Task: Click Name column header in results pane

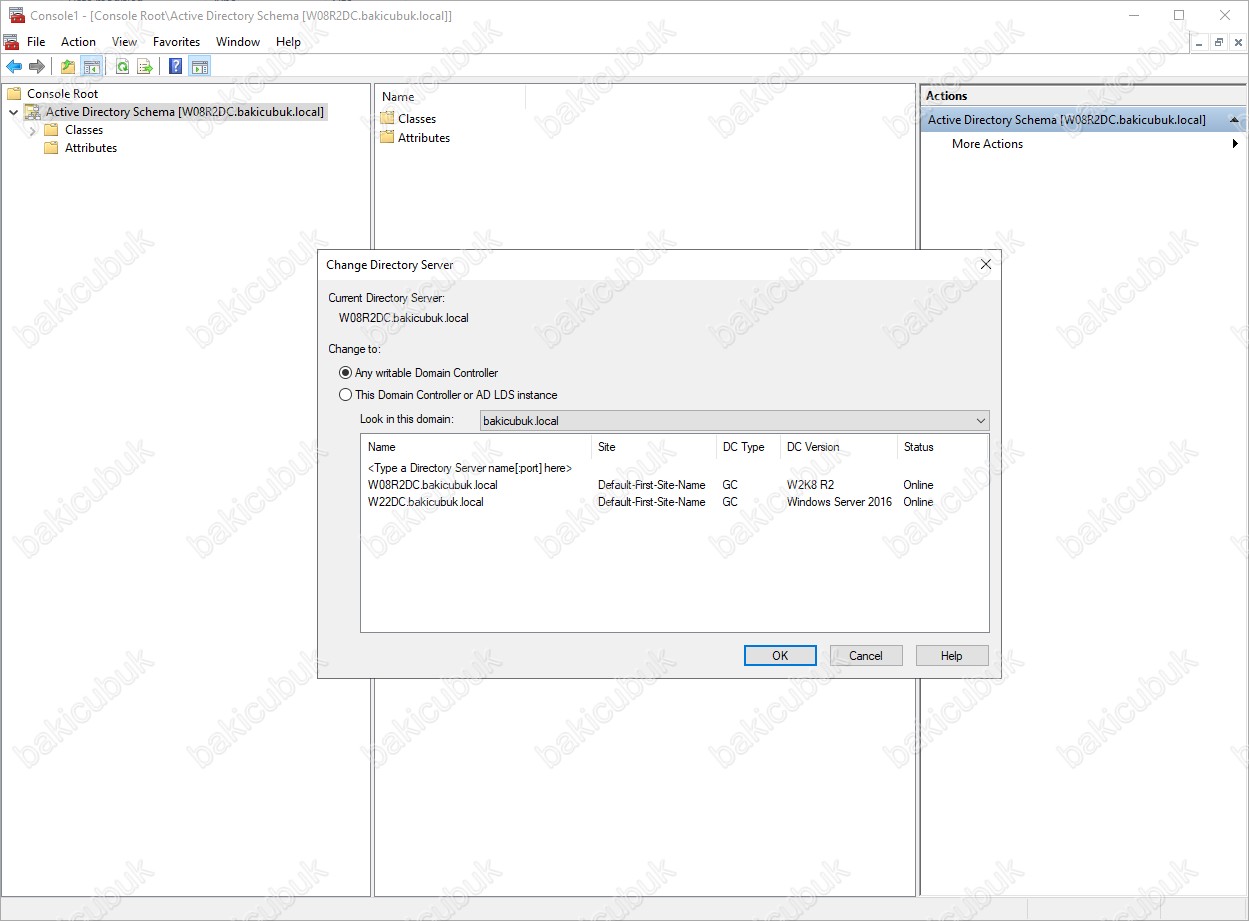Action: pyautogui.click(x=450, y=97)
